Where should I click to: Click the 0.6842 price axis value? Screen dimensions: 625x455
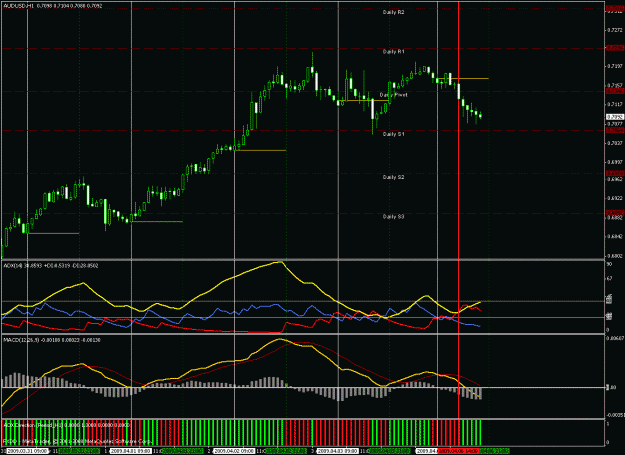pyautogui.click(x=615, y=237)
